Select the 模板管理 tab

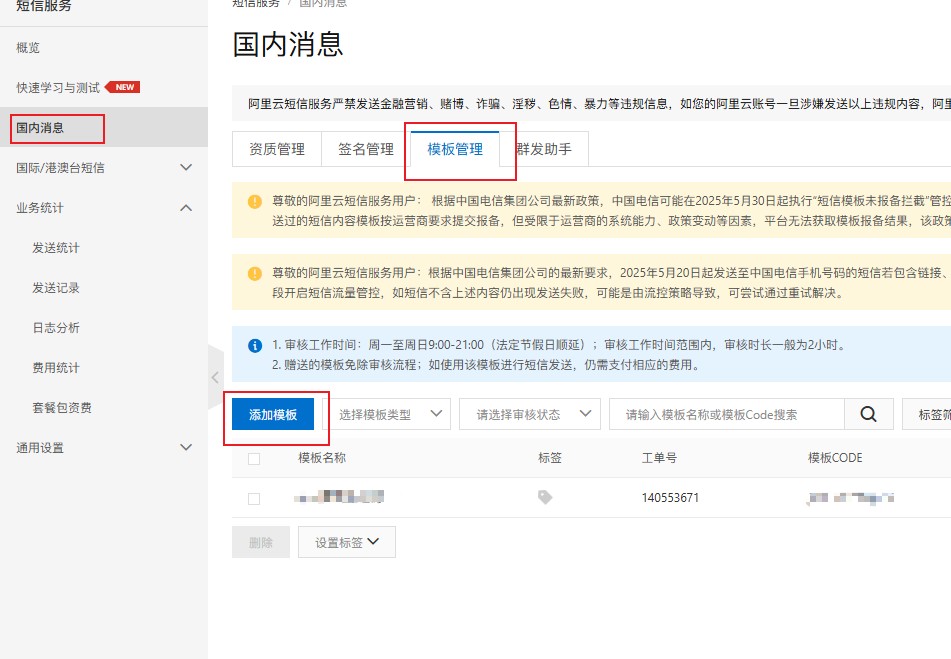click(x=455, y=149)
